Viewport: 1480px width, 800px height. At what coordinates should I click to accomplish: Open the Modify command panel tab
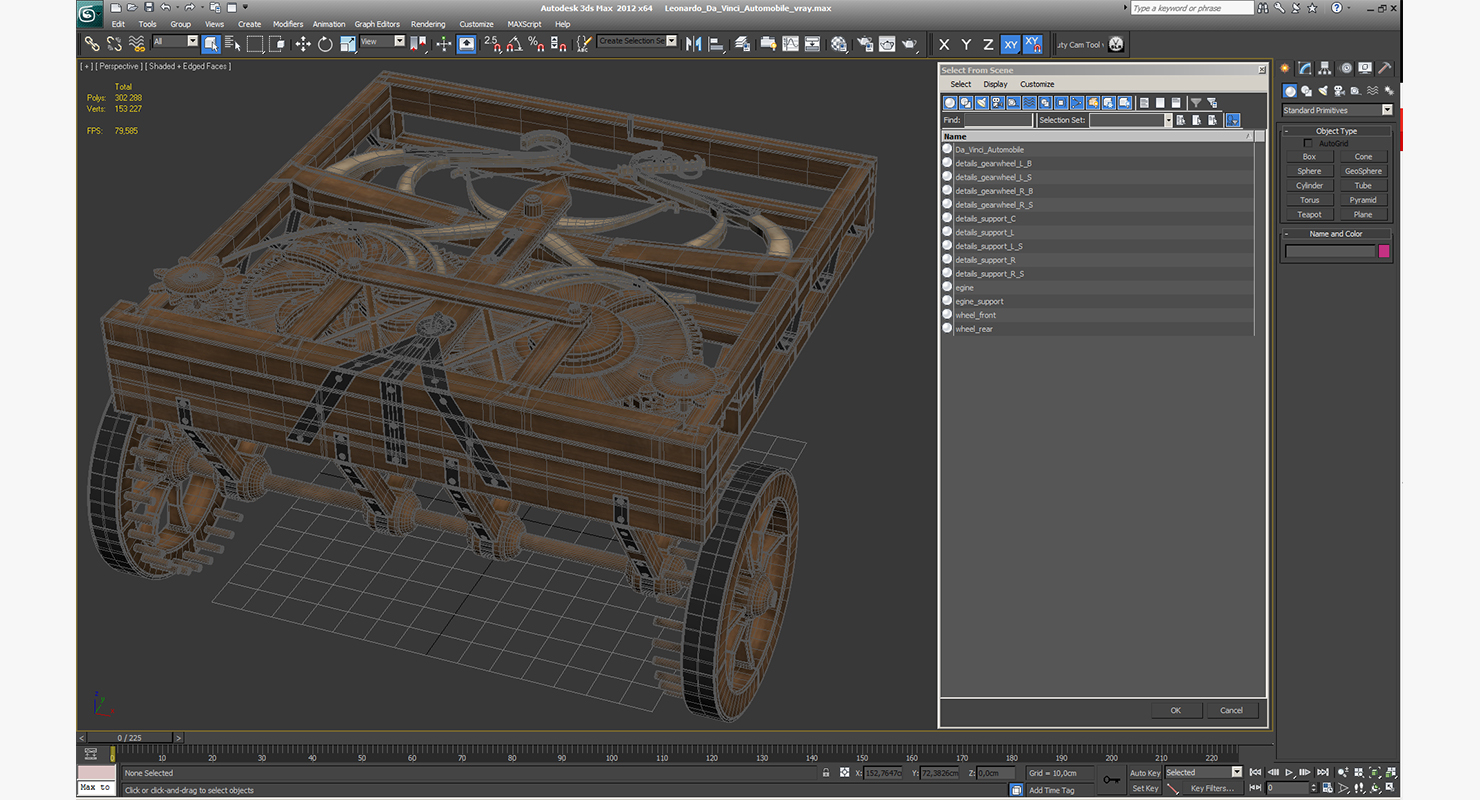1305,68
